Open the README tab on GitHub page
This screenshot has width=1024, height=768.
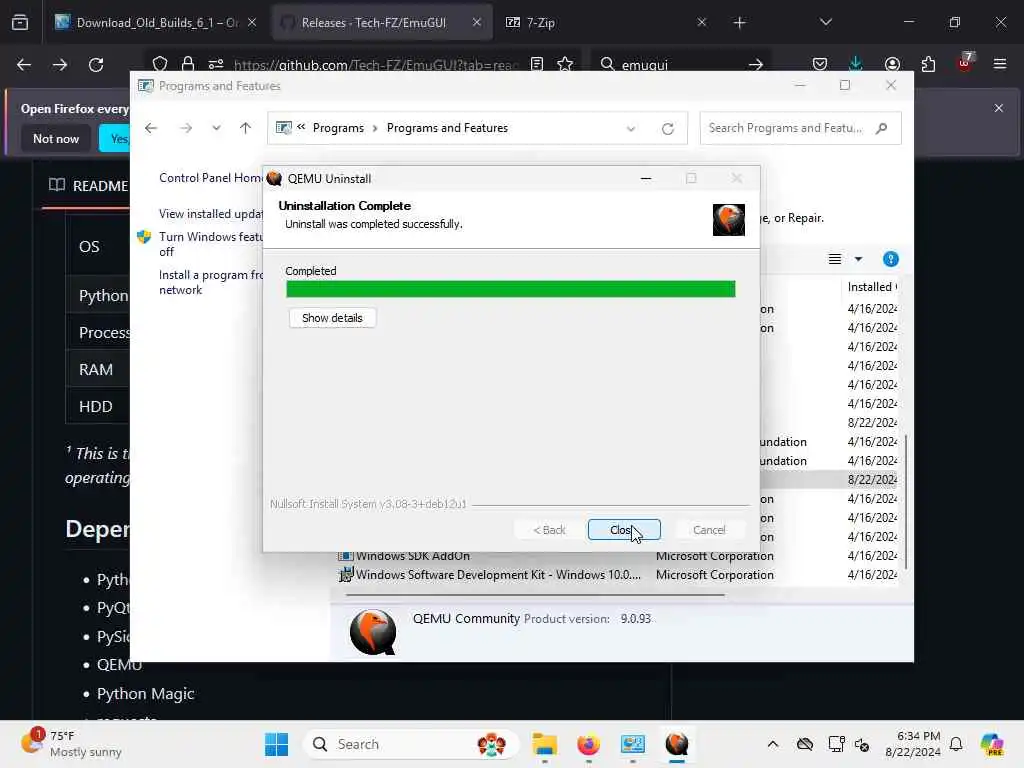coord(88,185)
